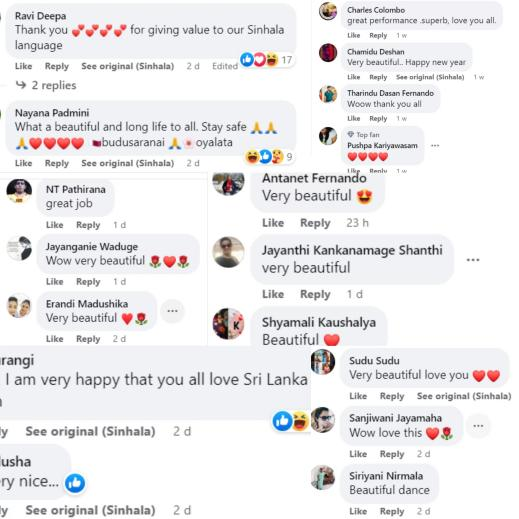Viewport: 519px width, 519px height.
Task: Open options dots next to Jayanthi Kankanamage Shanthi
Action: [473, 260]
